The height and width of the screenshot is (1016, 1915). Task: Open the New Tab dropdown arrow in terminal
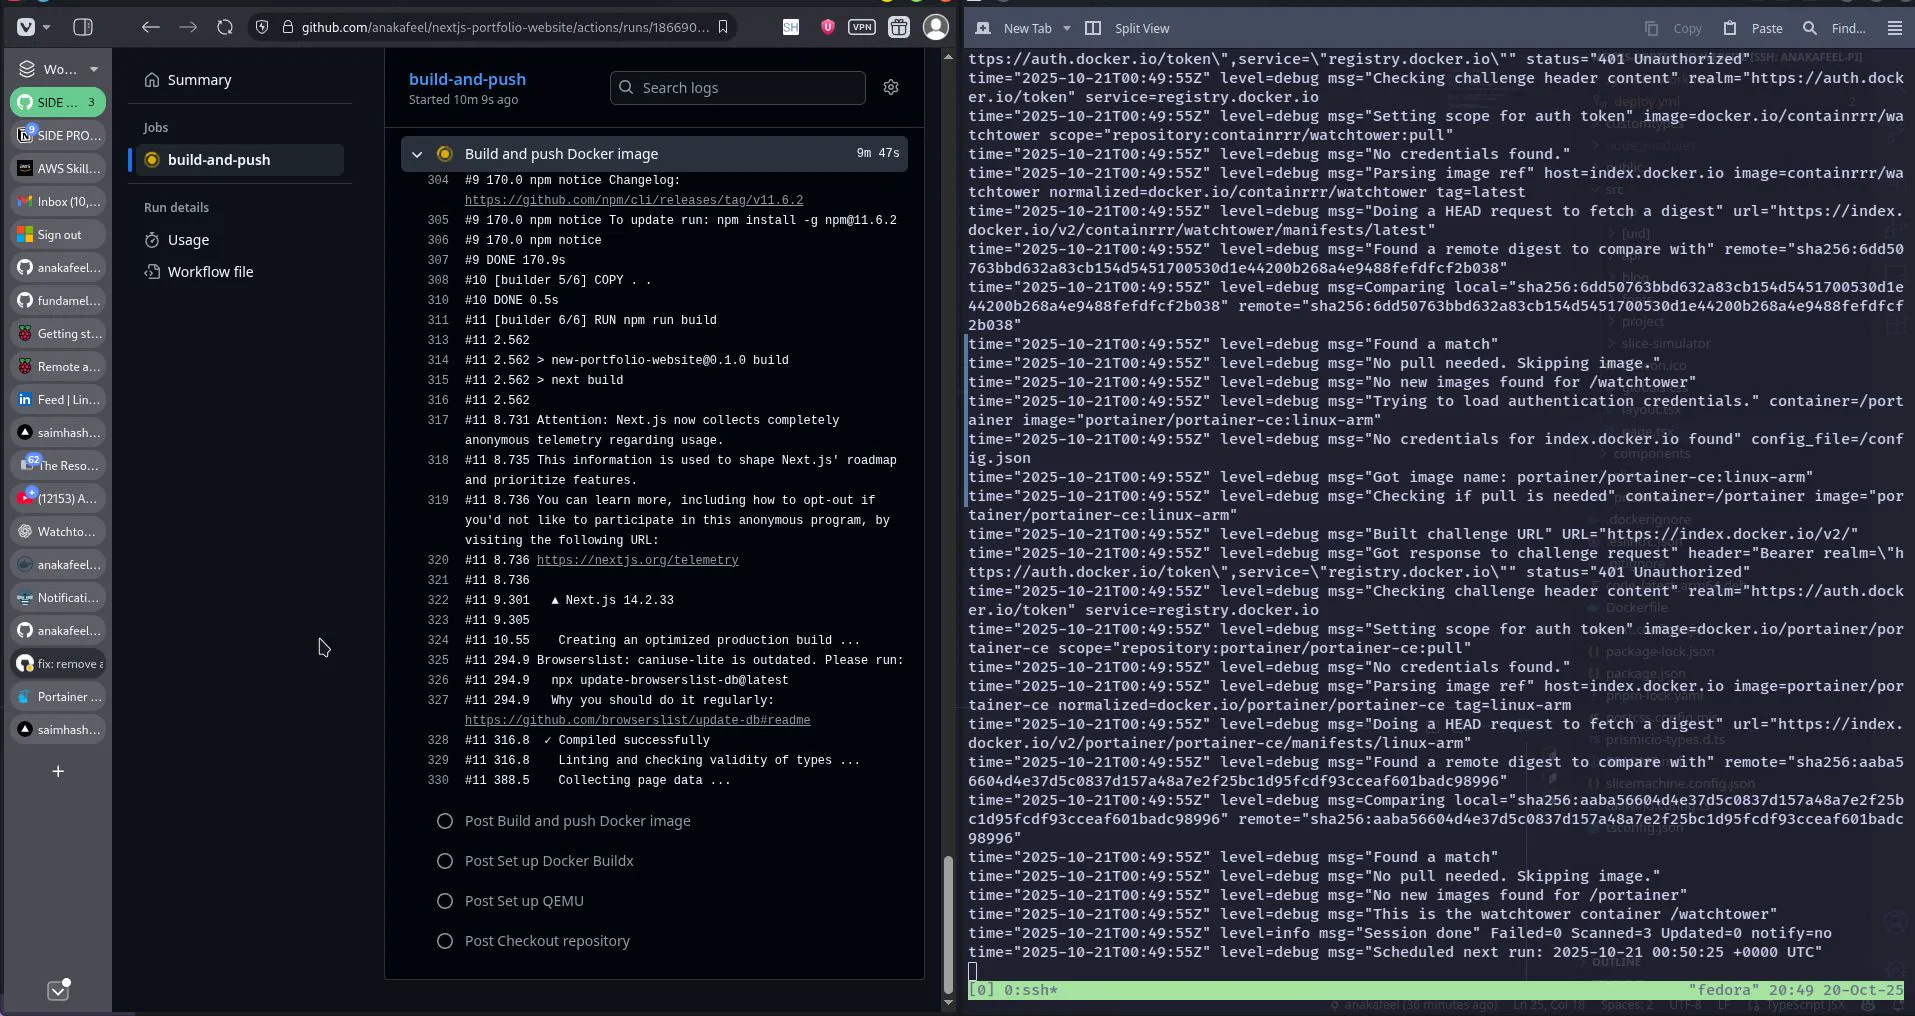tap(1067, 28)
